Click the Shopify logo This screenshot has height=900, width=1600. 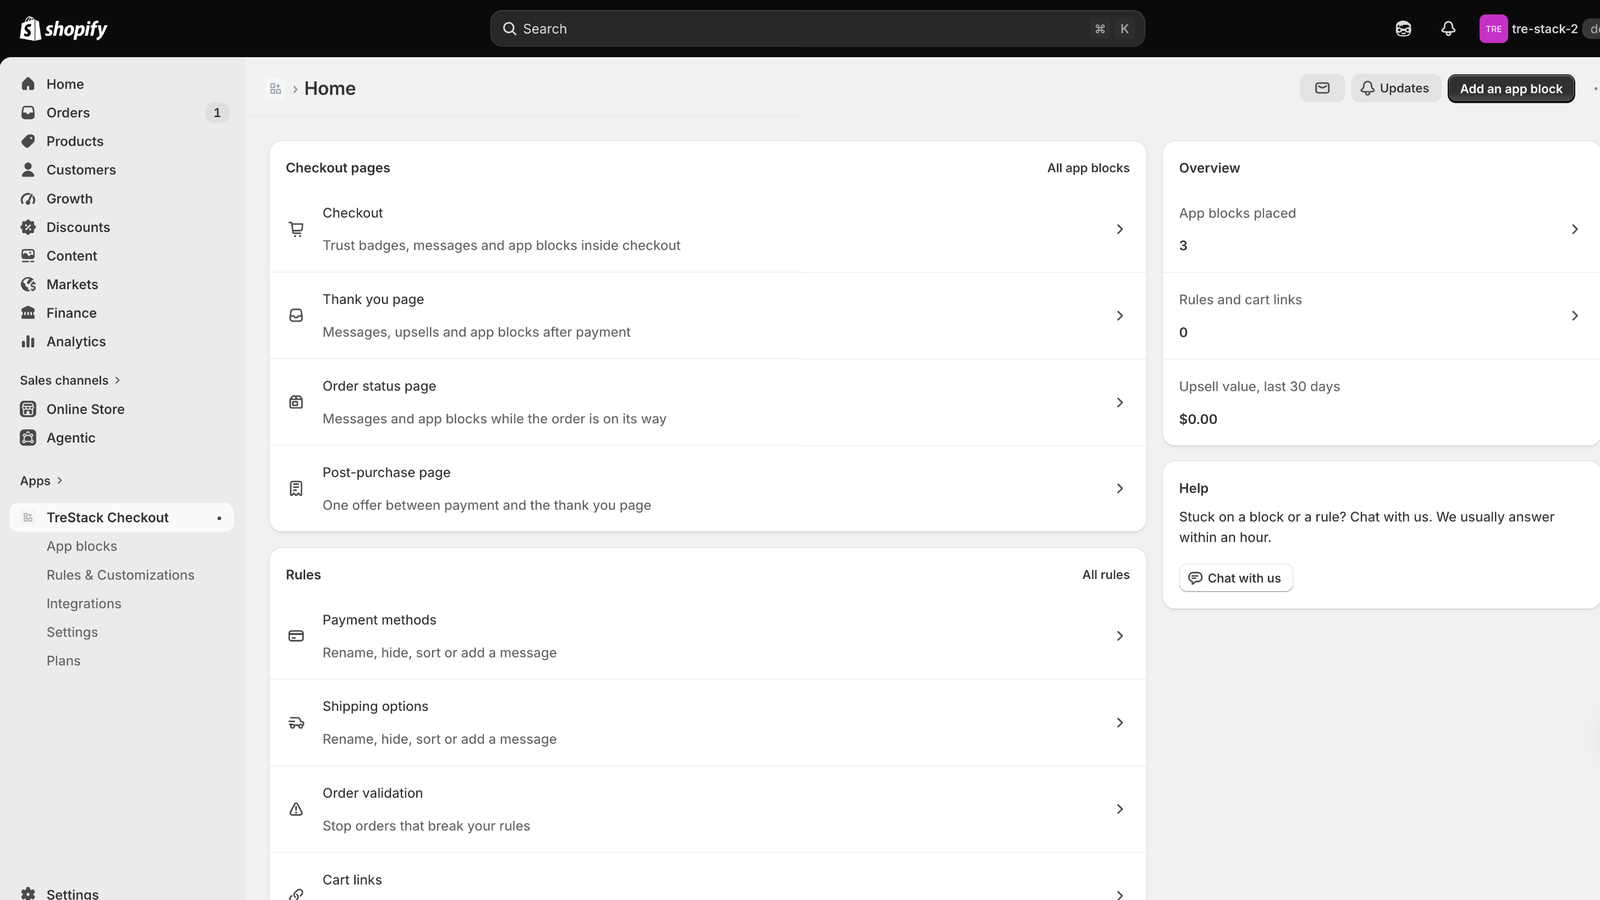coord(63,29)
